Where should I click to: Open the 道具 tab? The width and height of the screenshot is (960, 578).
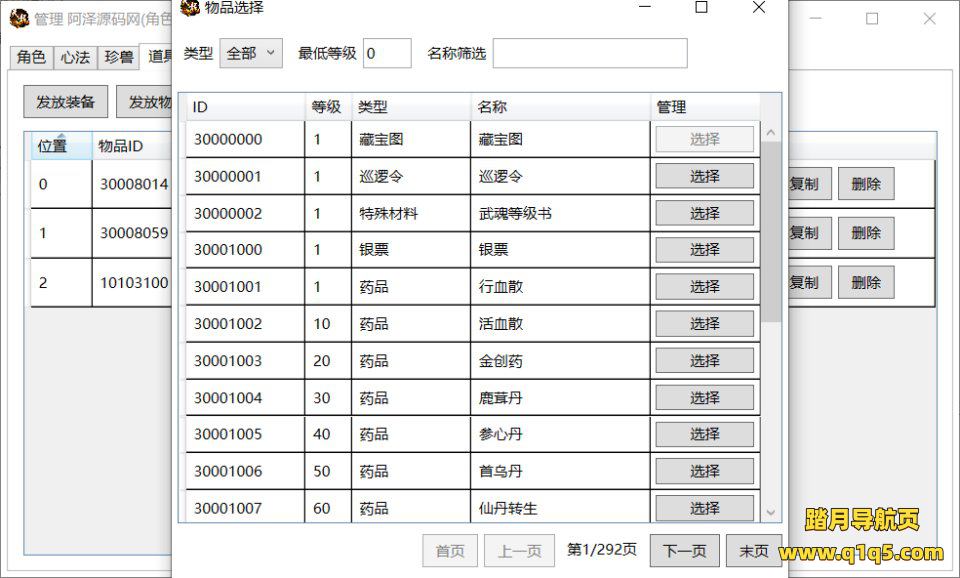(159, 57)
